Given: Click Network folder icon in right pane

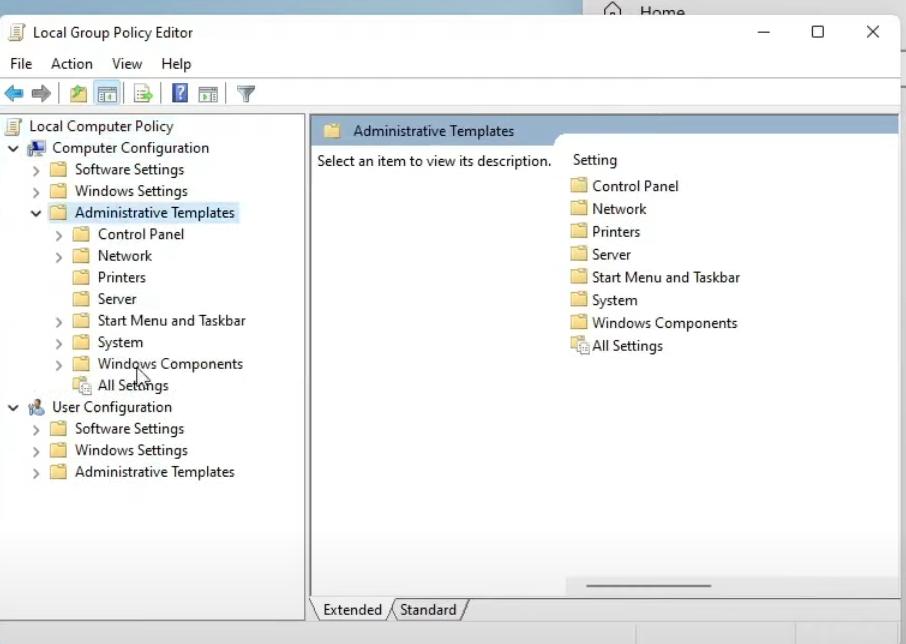Looking at the screenshot, I should click(578, 208).
